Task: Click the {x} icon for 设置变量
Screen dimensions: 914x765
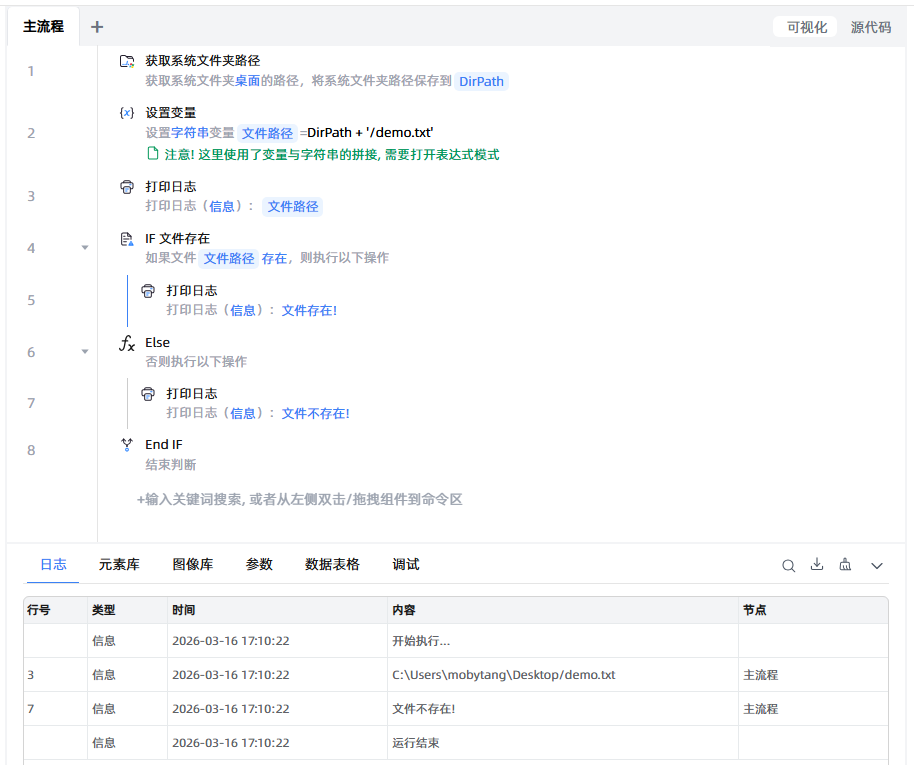Action: (x=127, y=113)
